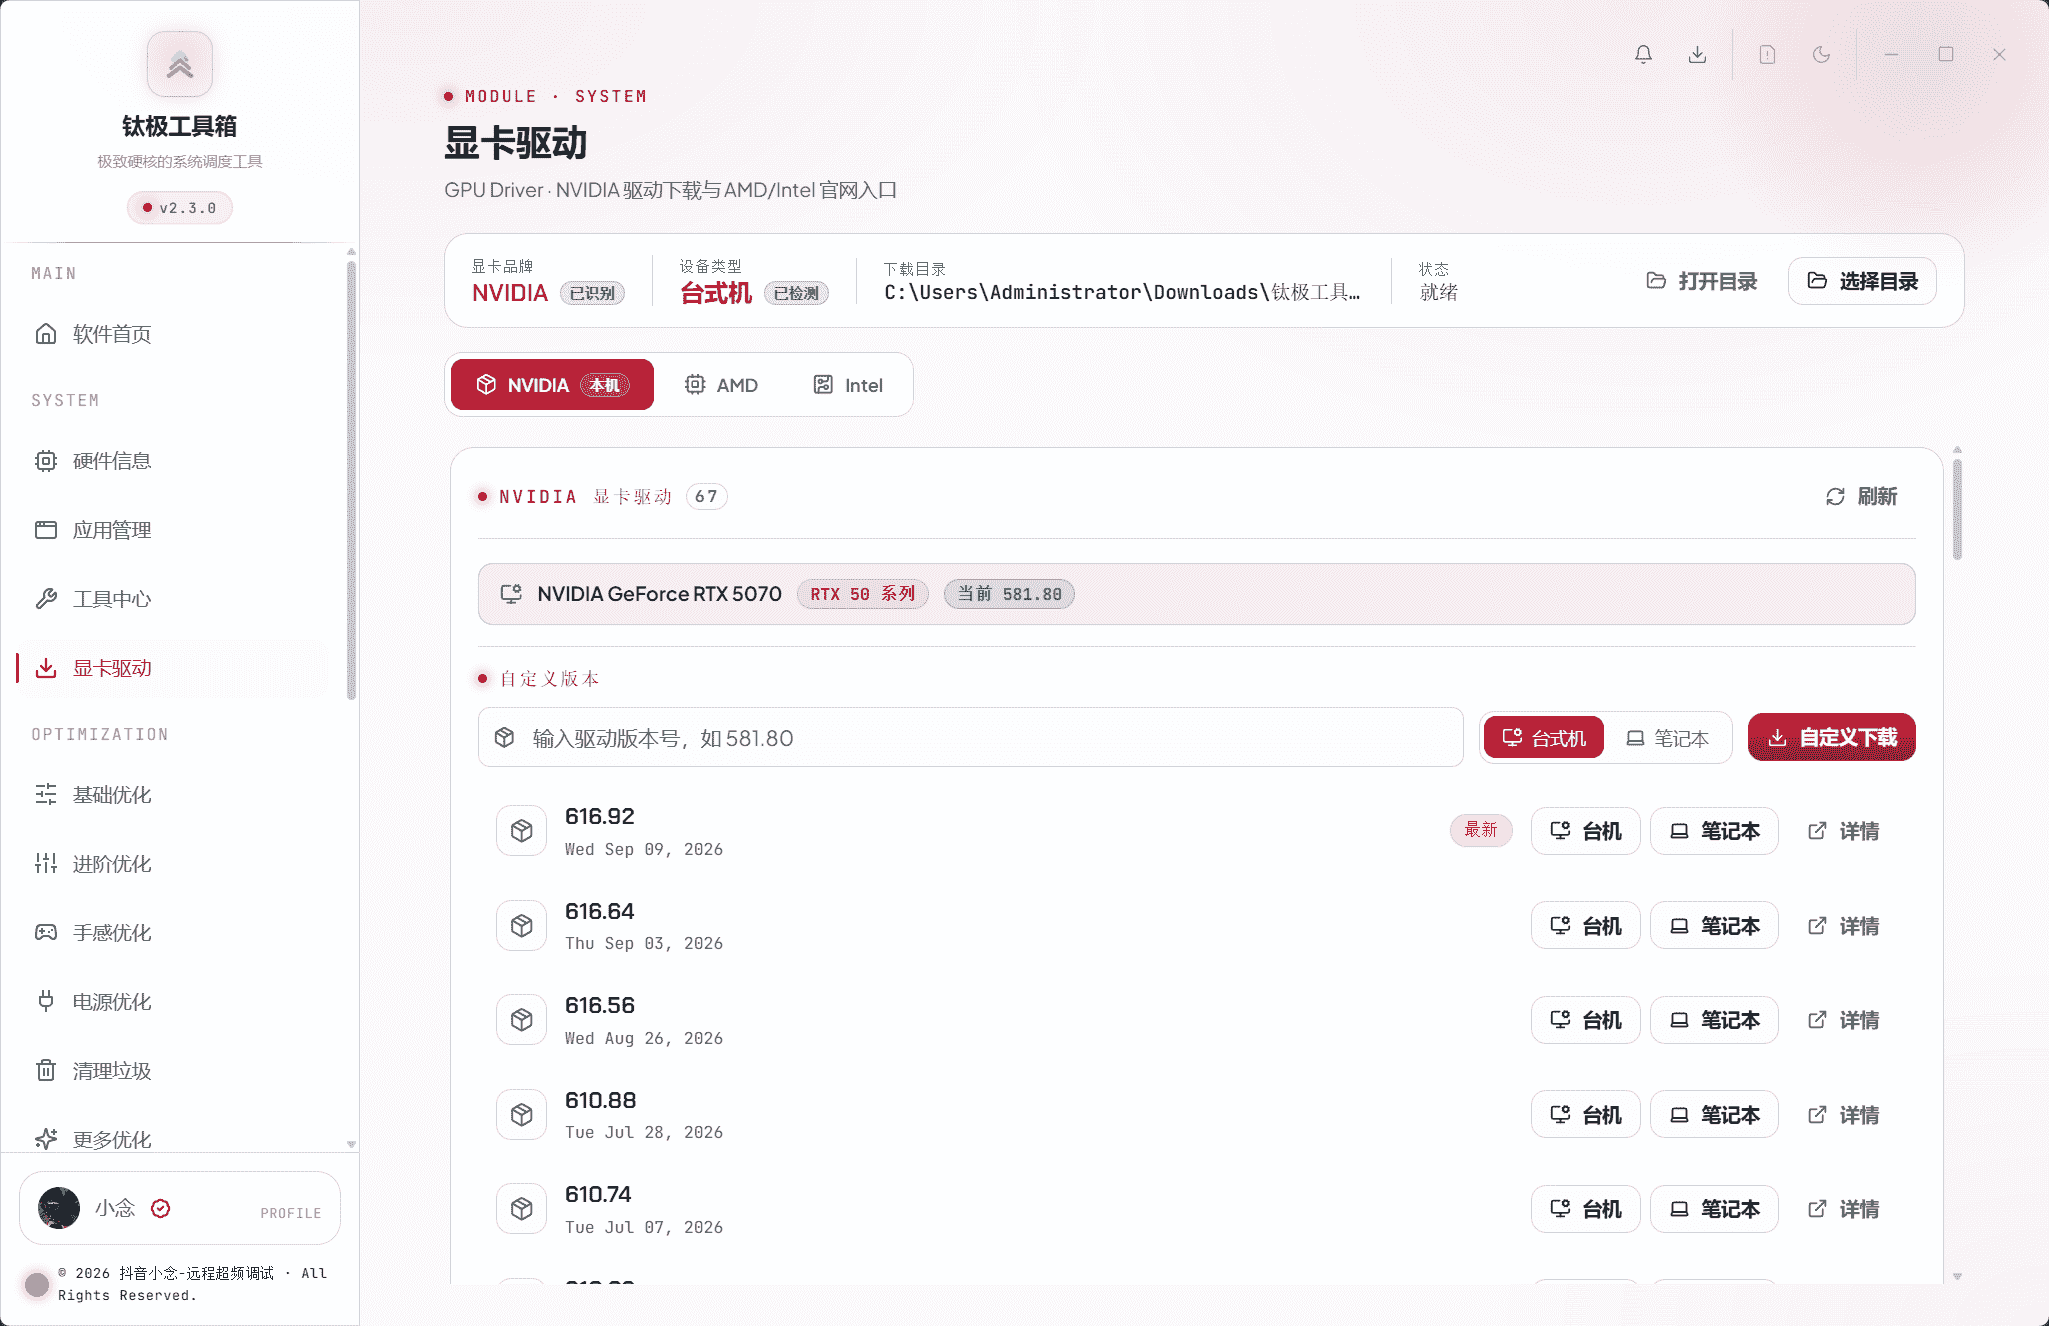
Task: Click the driver version input field
Action: tap(971, 738)
